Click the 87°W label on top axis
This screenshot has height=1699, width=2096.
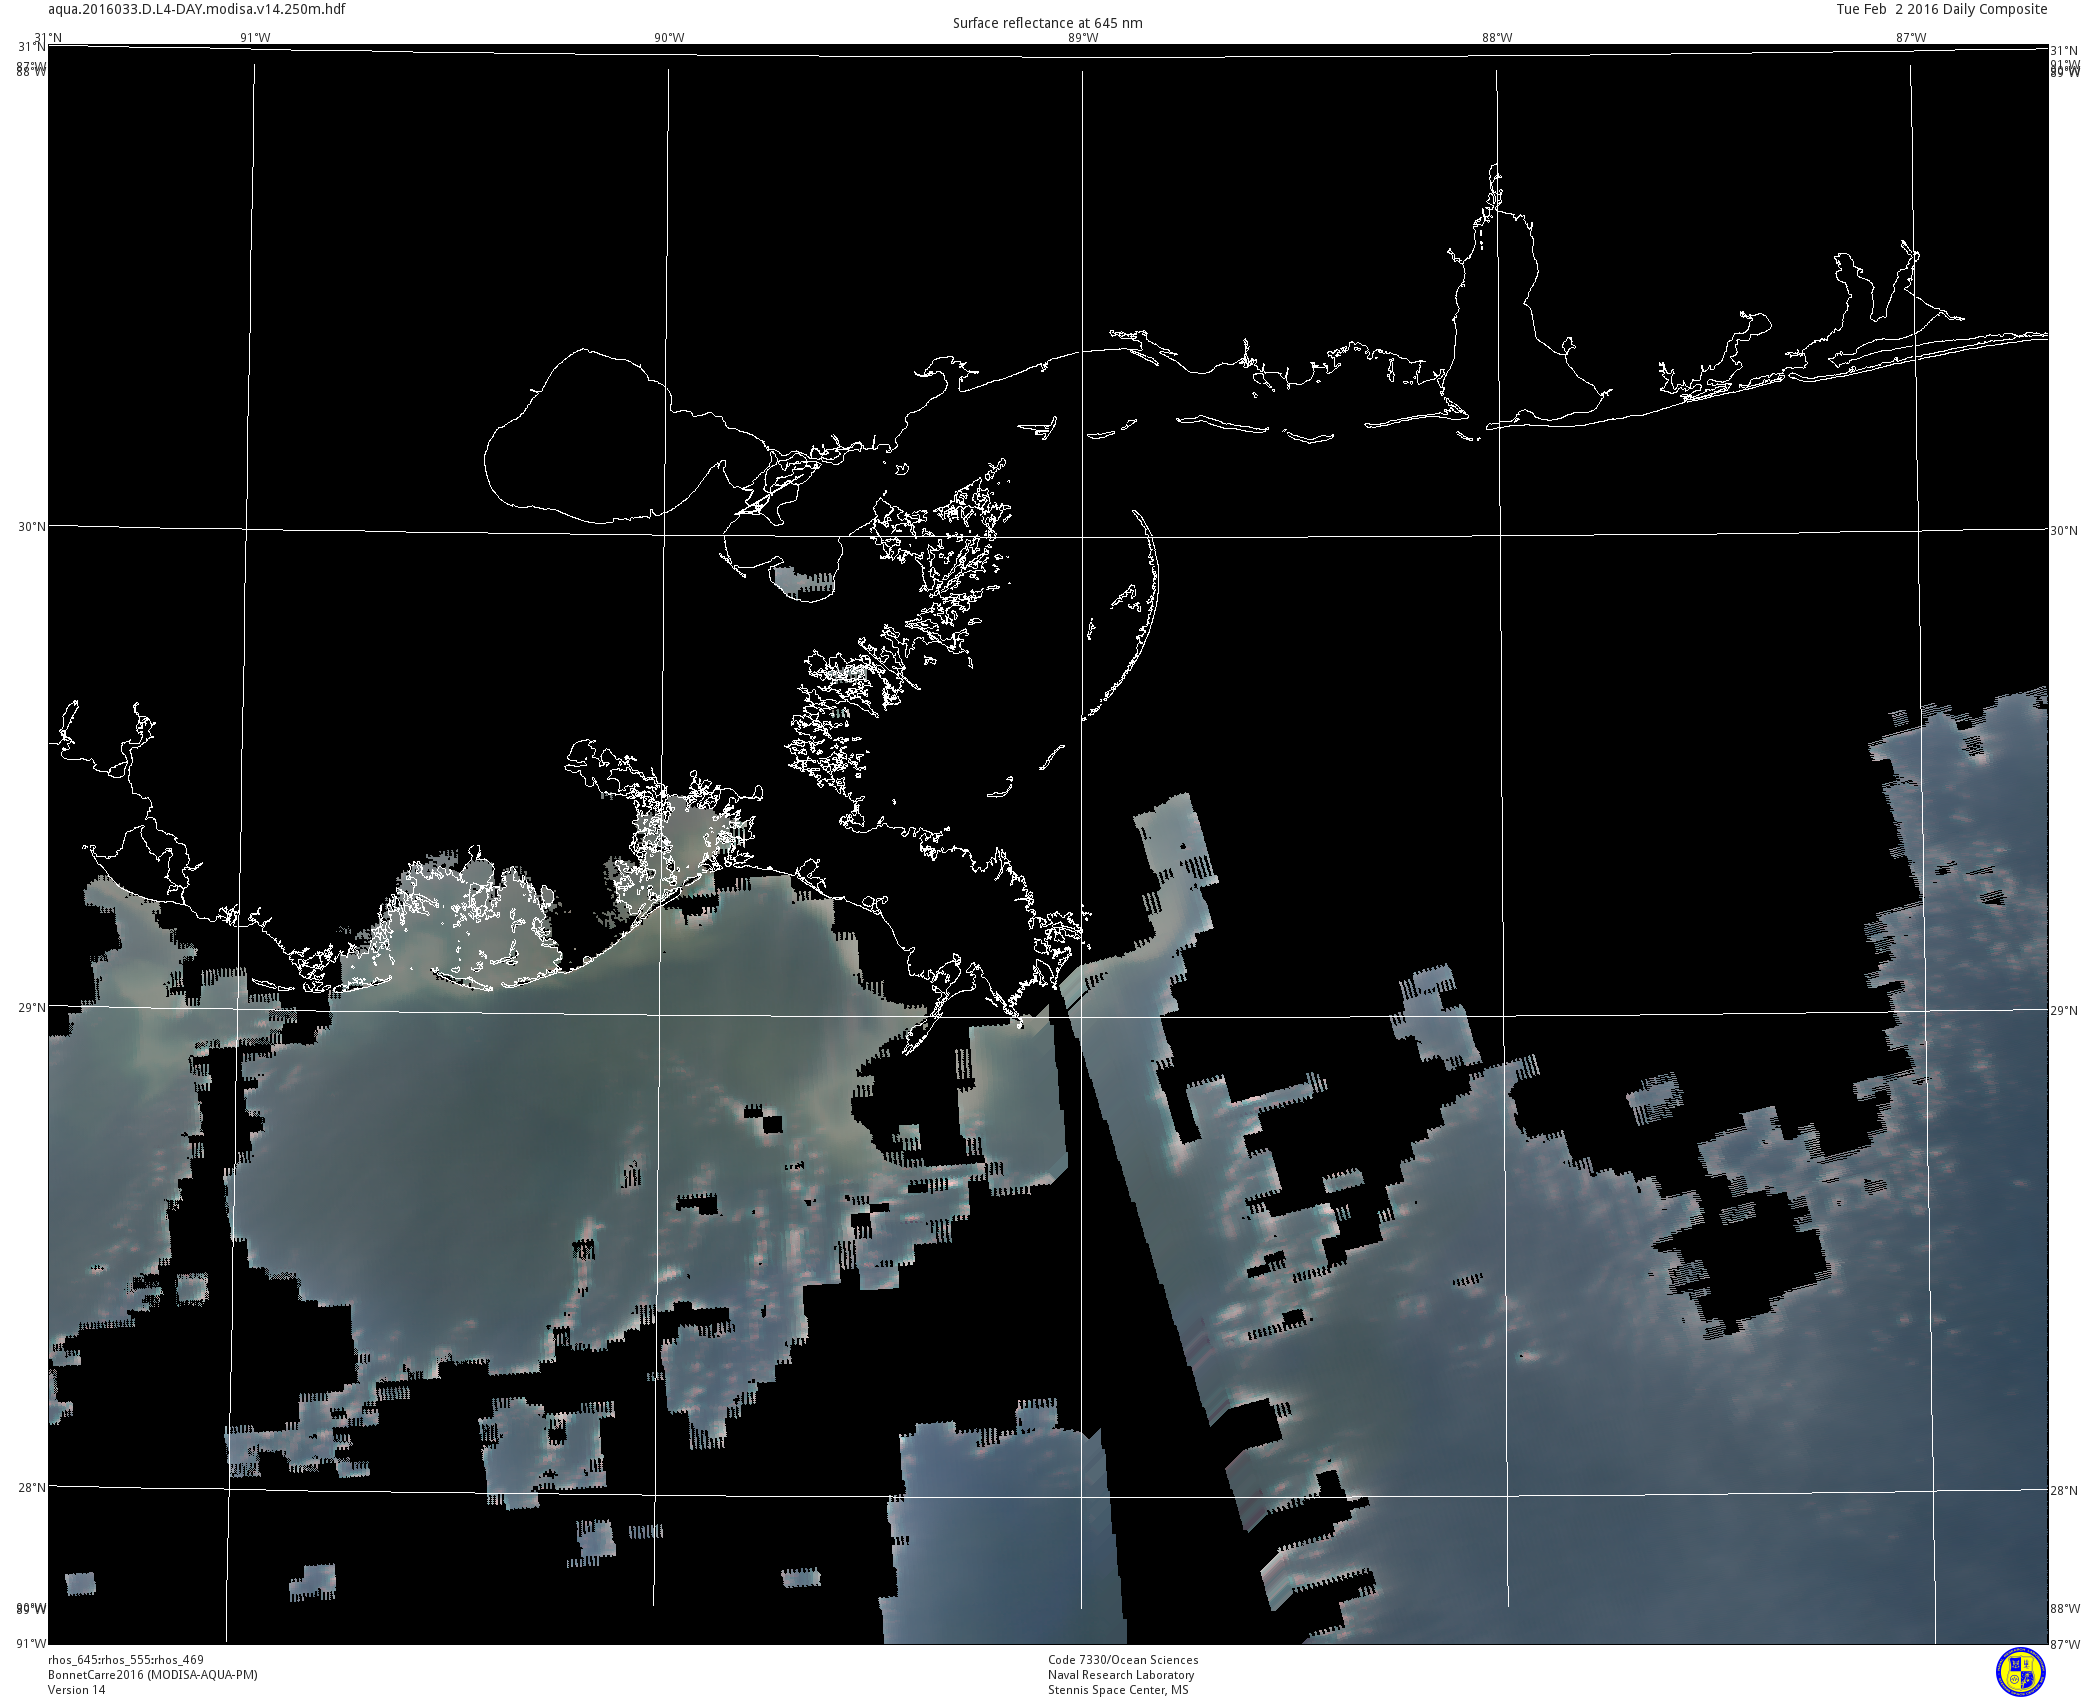pos(1911,38)
